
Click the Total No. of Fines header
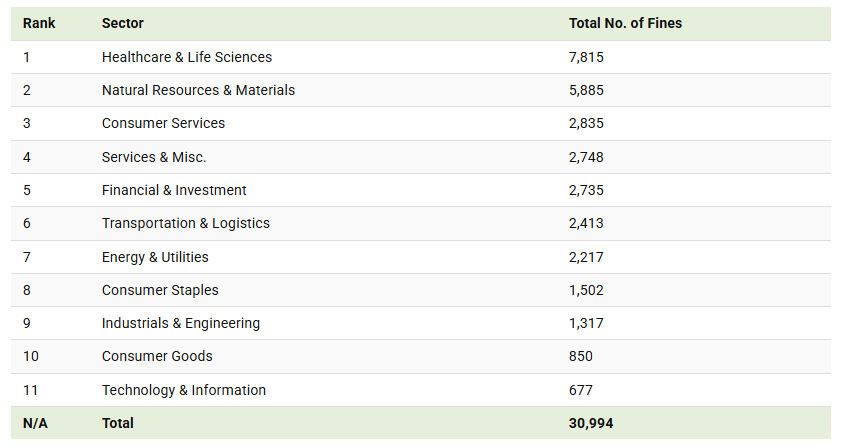(x=625, y=23)
